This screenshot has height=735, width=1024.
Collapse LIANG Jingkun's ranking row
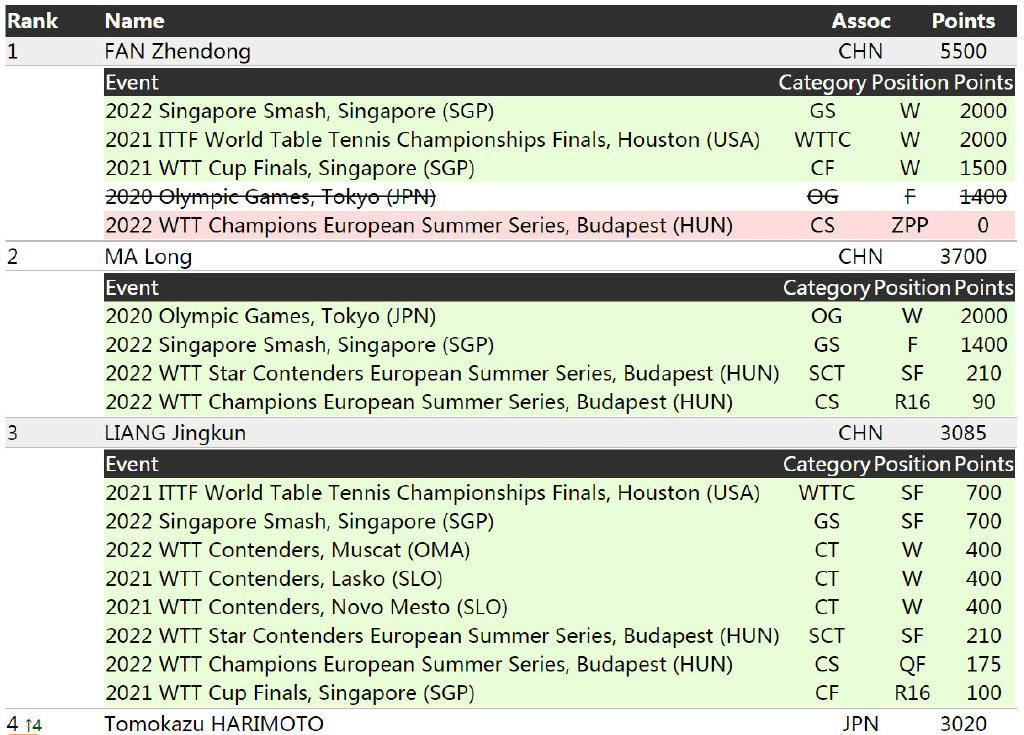511,433
